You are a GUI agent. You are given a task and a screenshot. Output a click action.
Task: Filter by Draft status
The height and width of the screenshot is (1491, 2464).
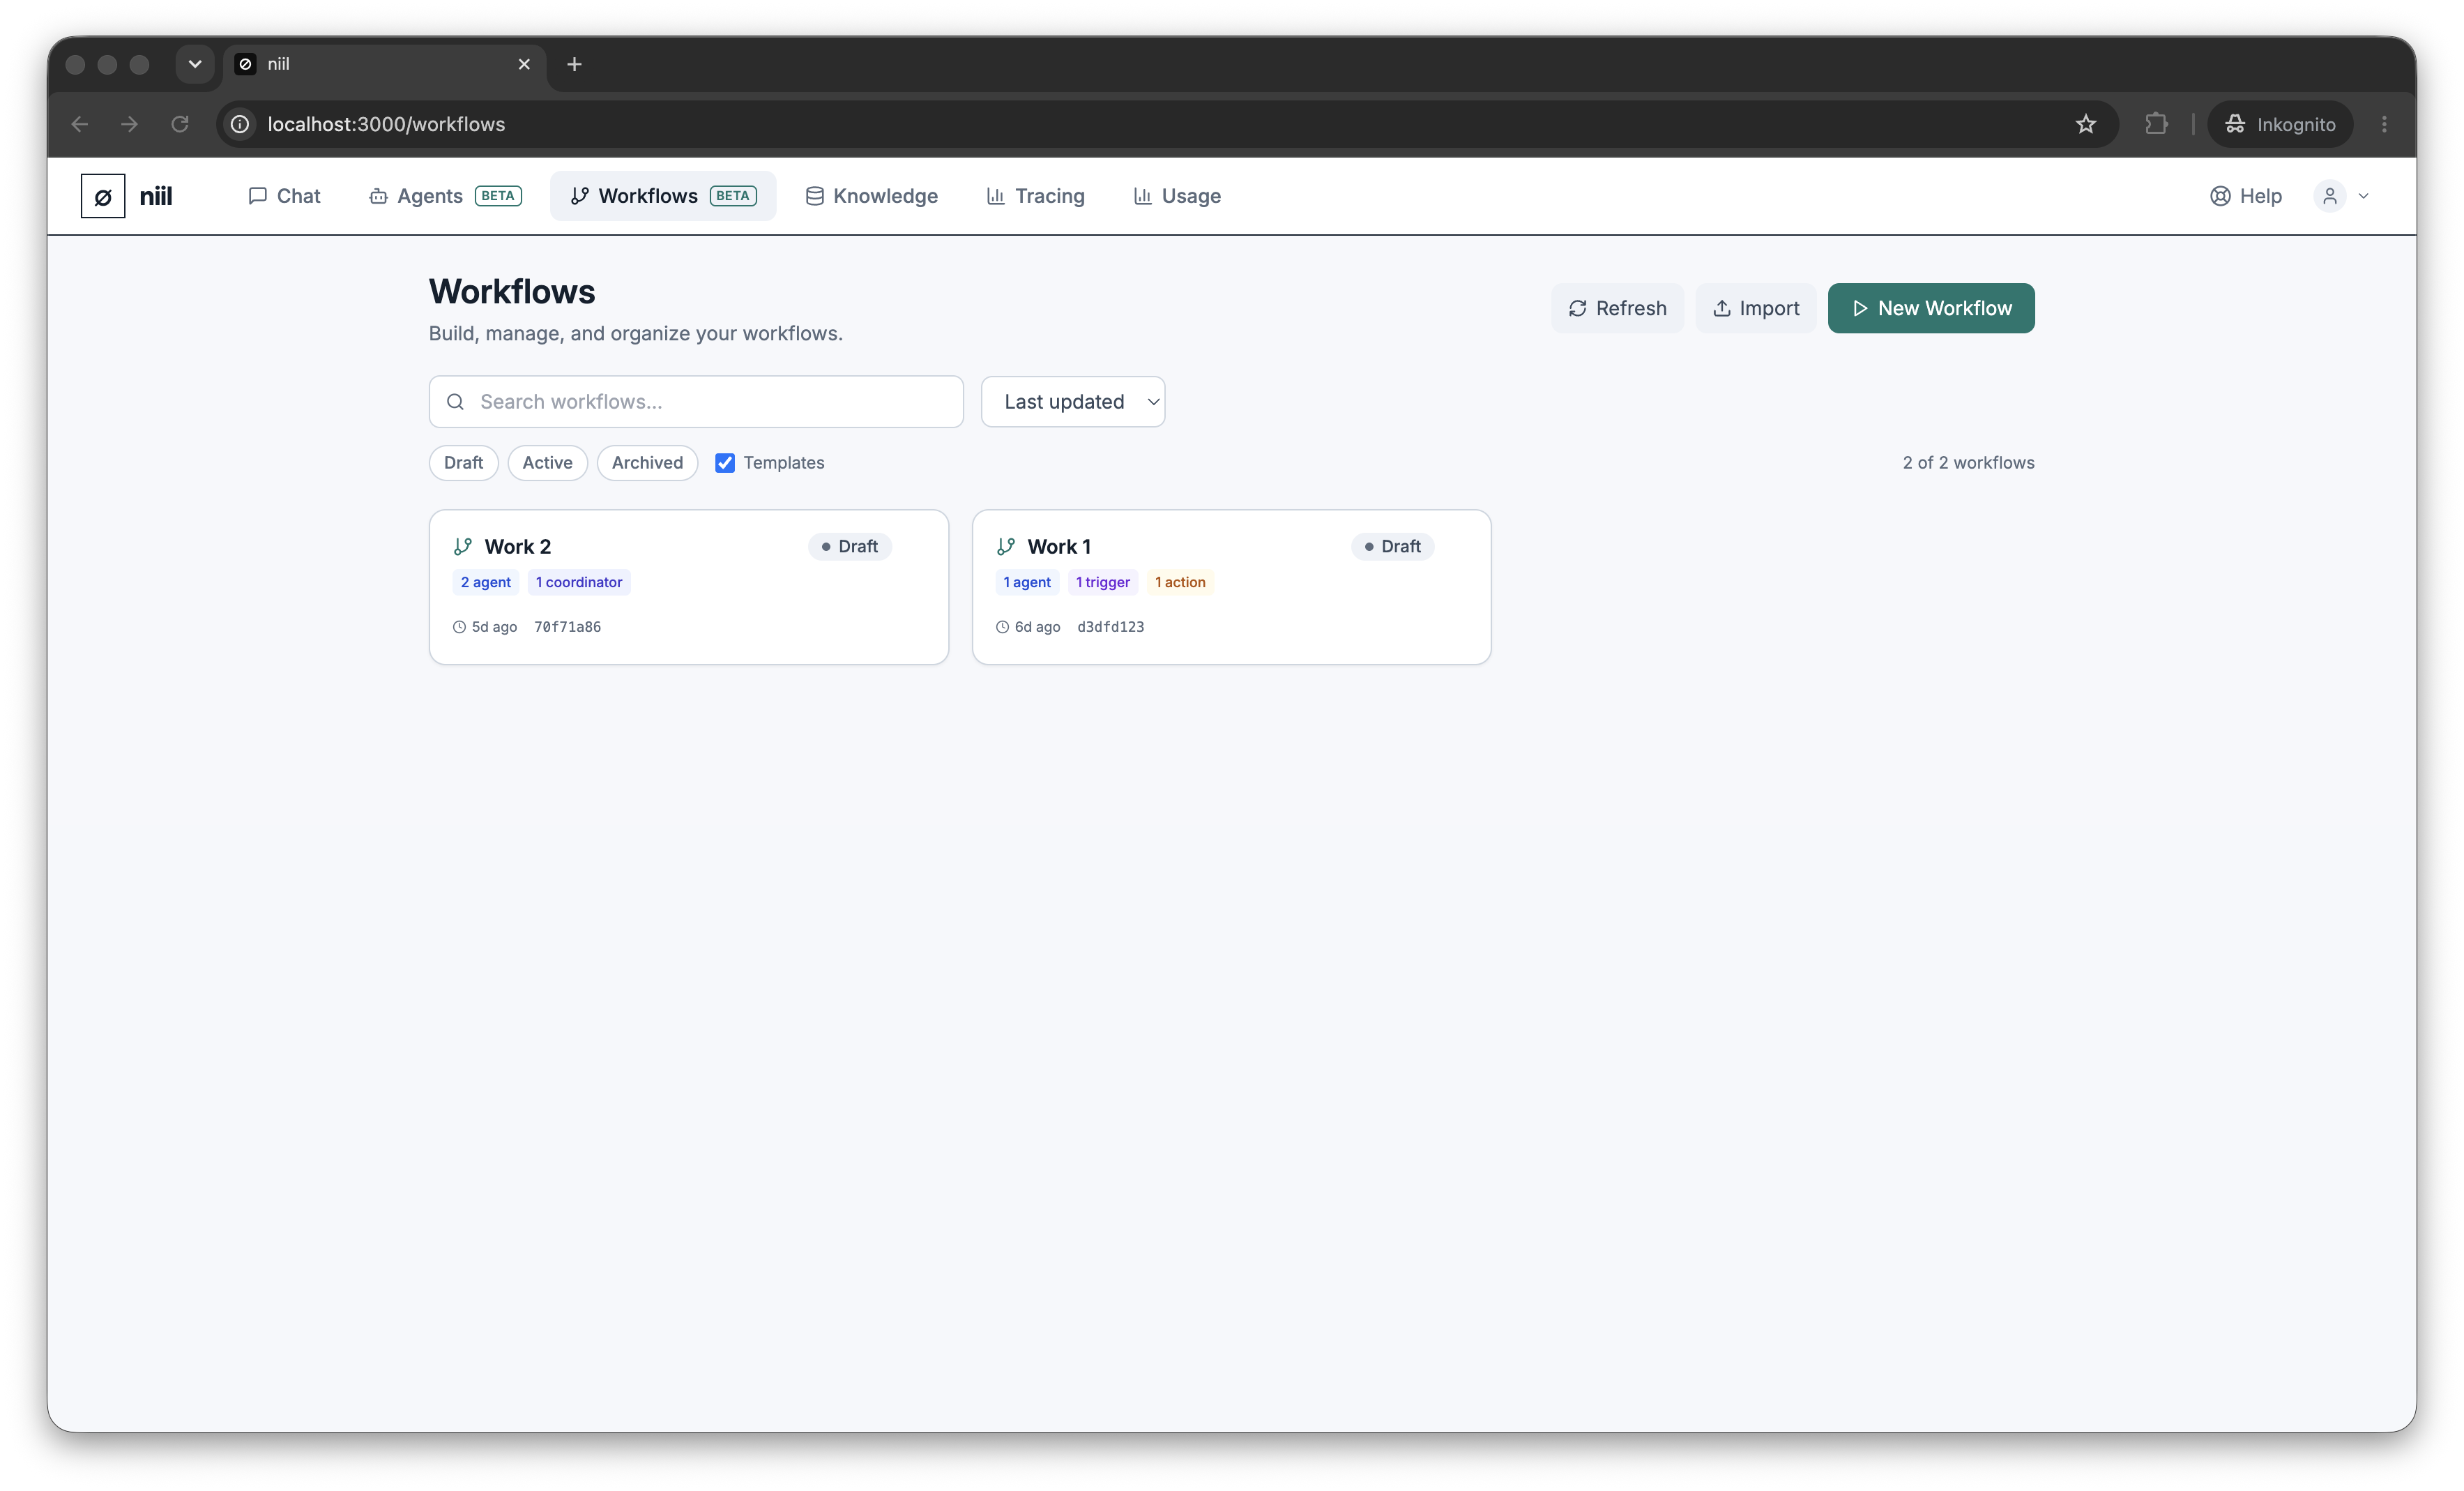click(463, 463)
